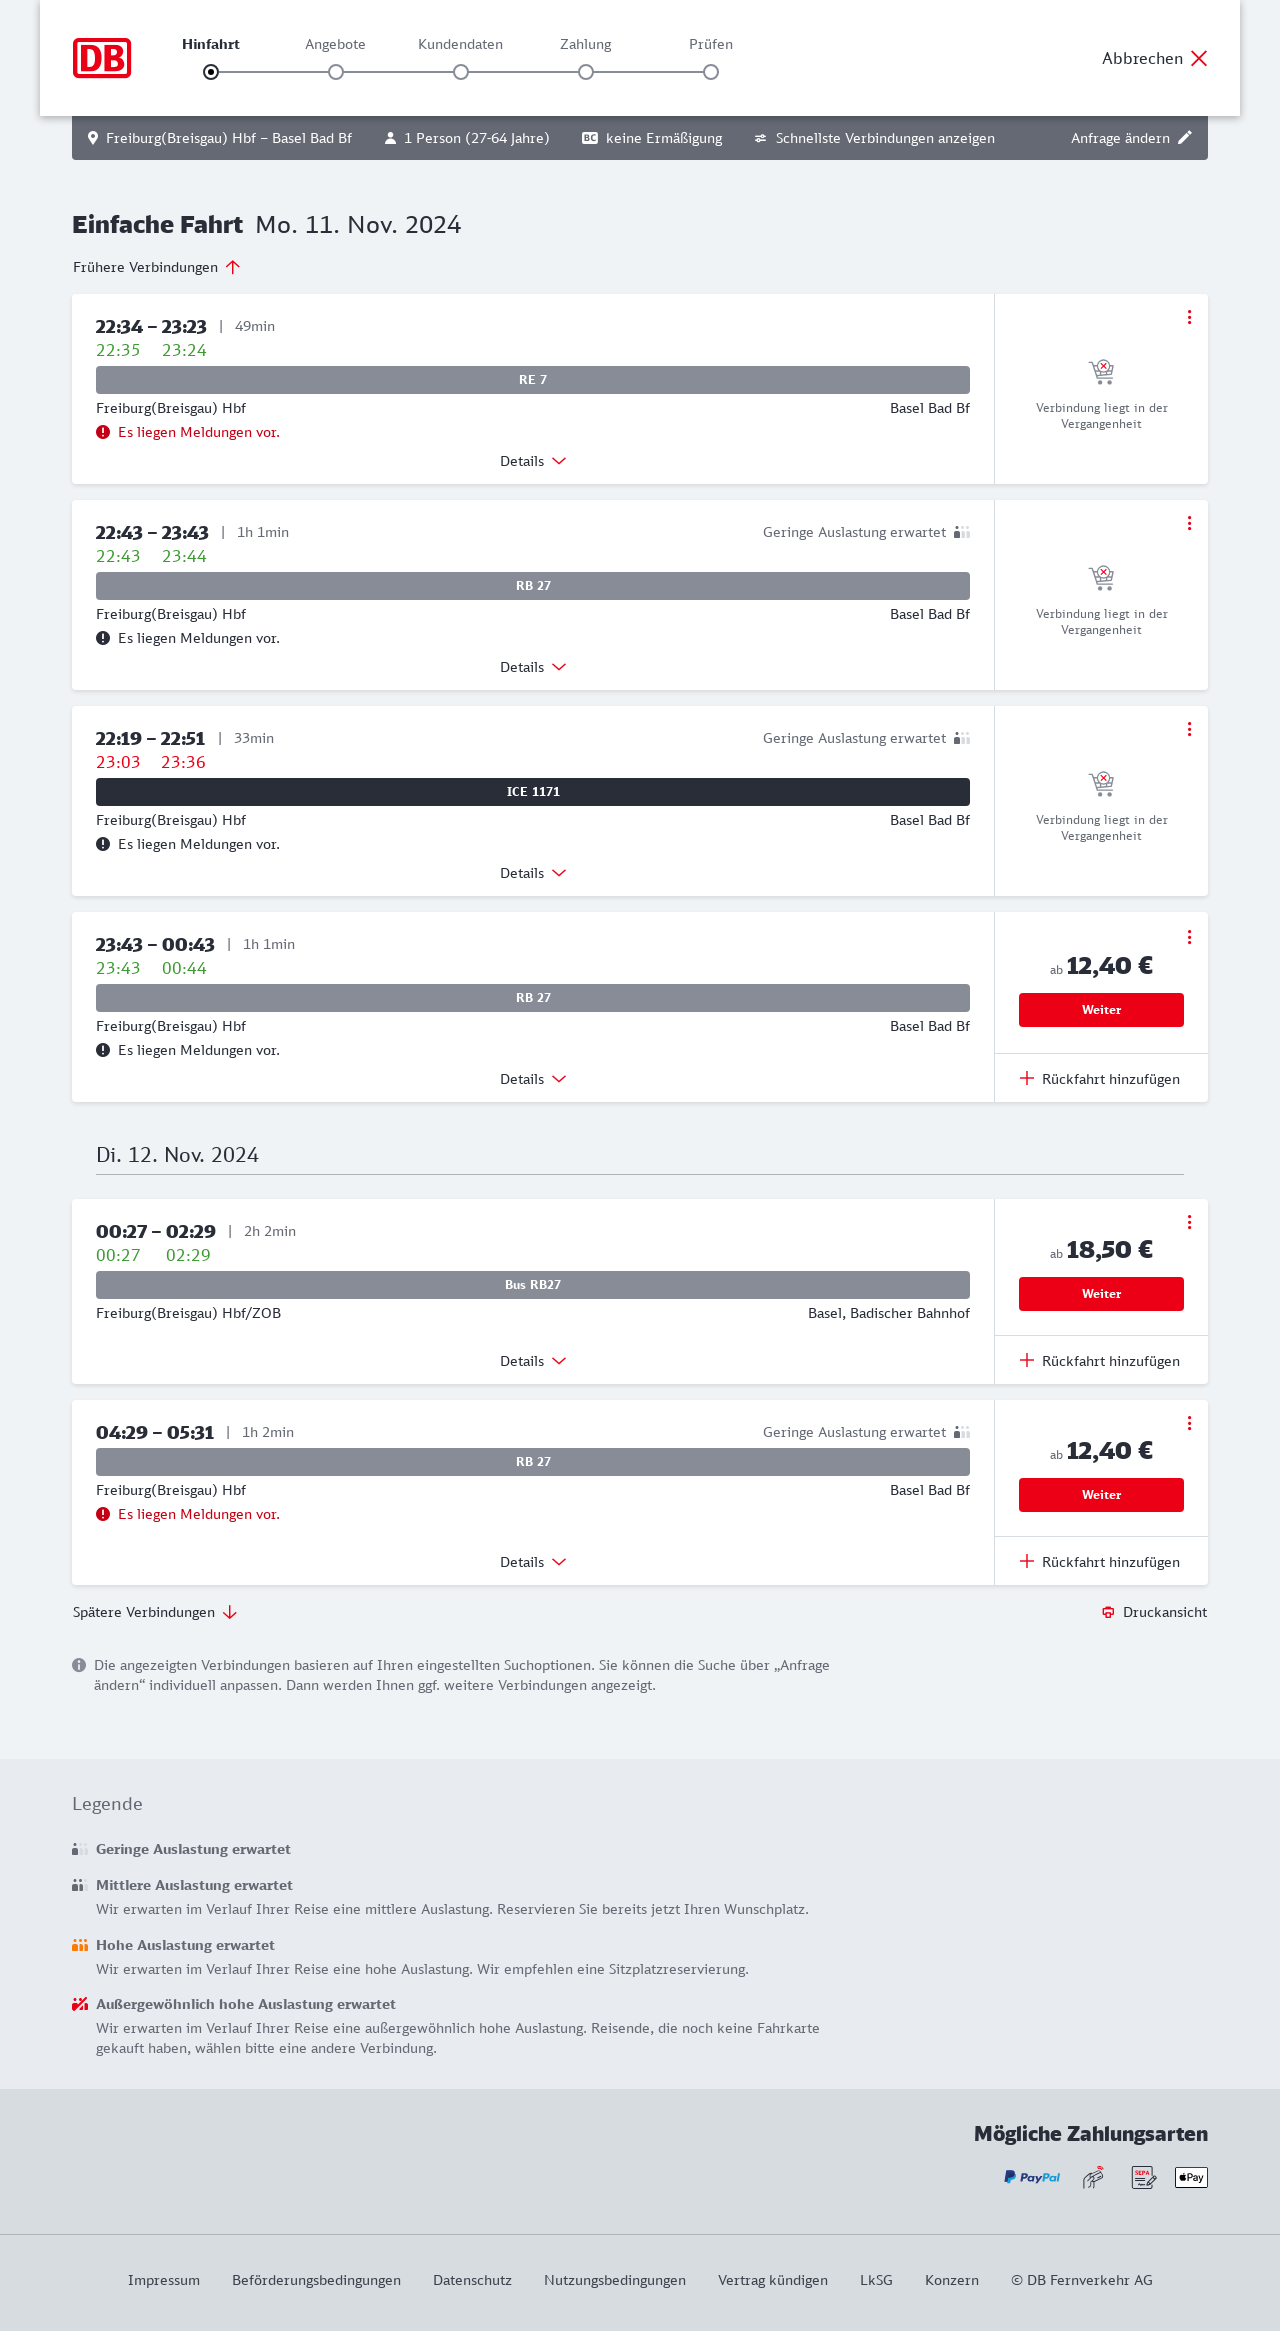Click the Apple Pay payment icon
The image size is (1280, 2331).
[x=1191, y=2177]
